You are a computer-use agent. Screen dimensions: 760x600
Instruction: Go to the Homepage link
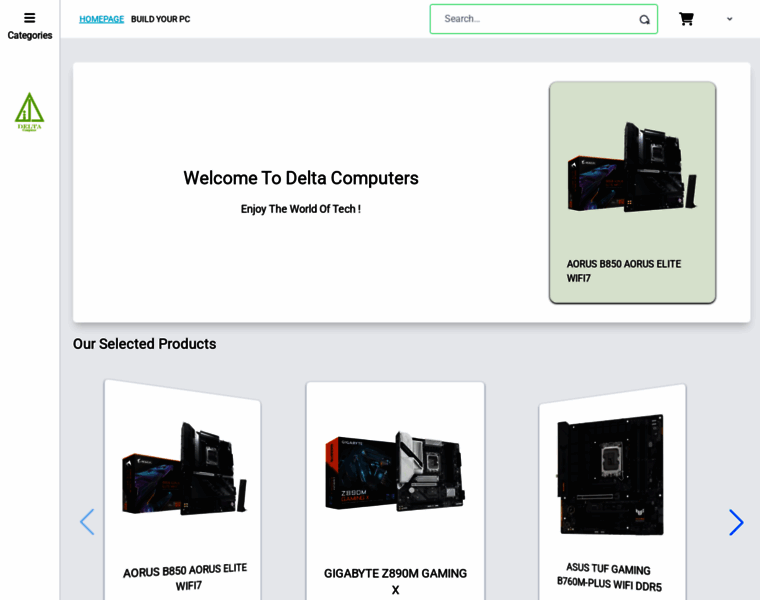101,19
